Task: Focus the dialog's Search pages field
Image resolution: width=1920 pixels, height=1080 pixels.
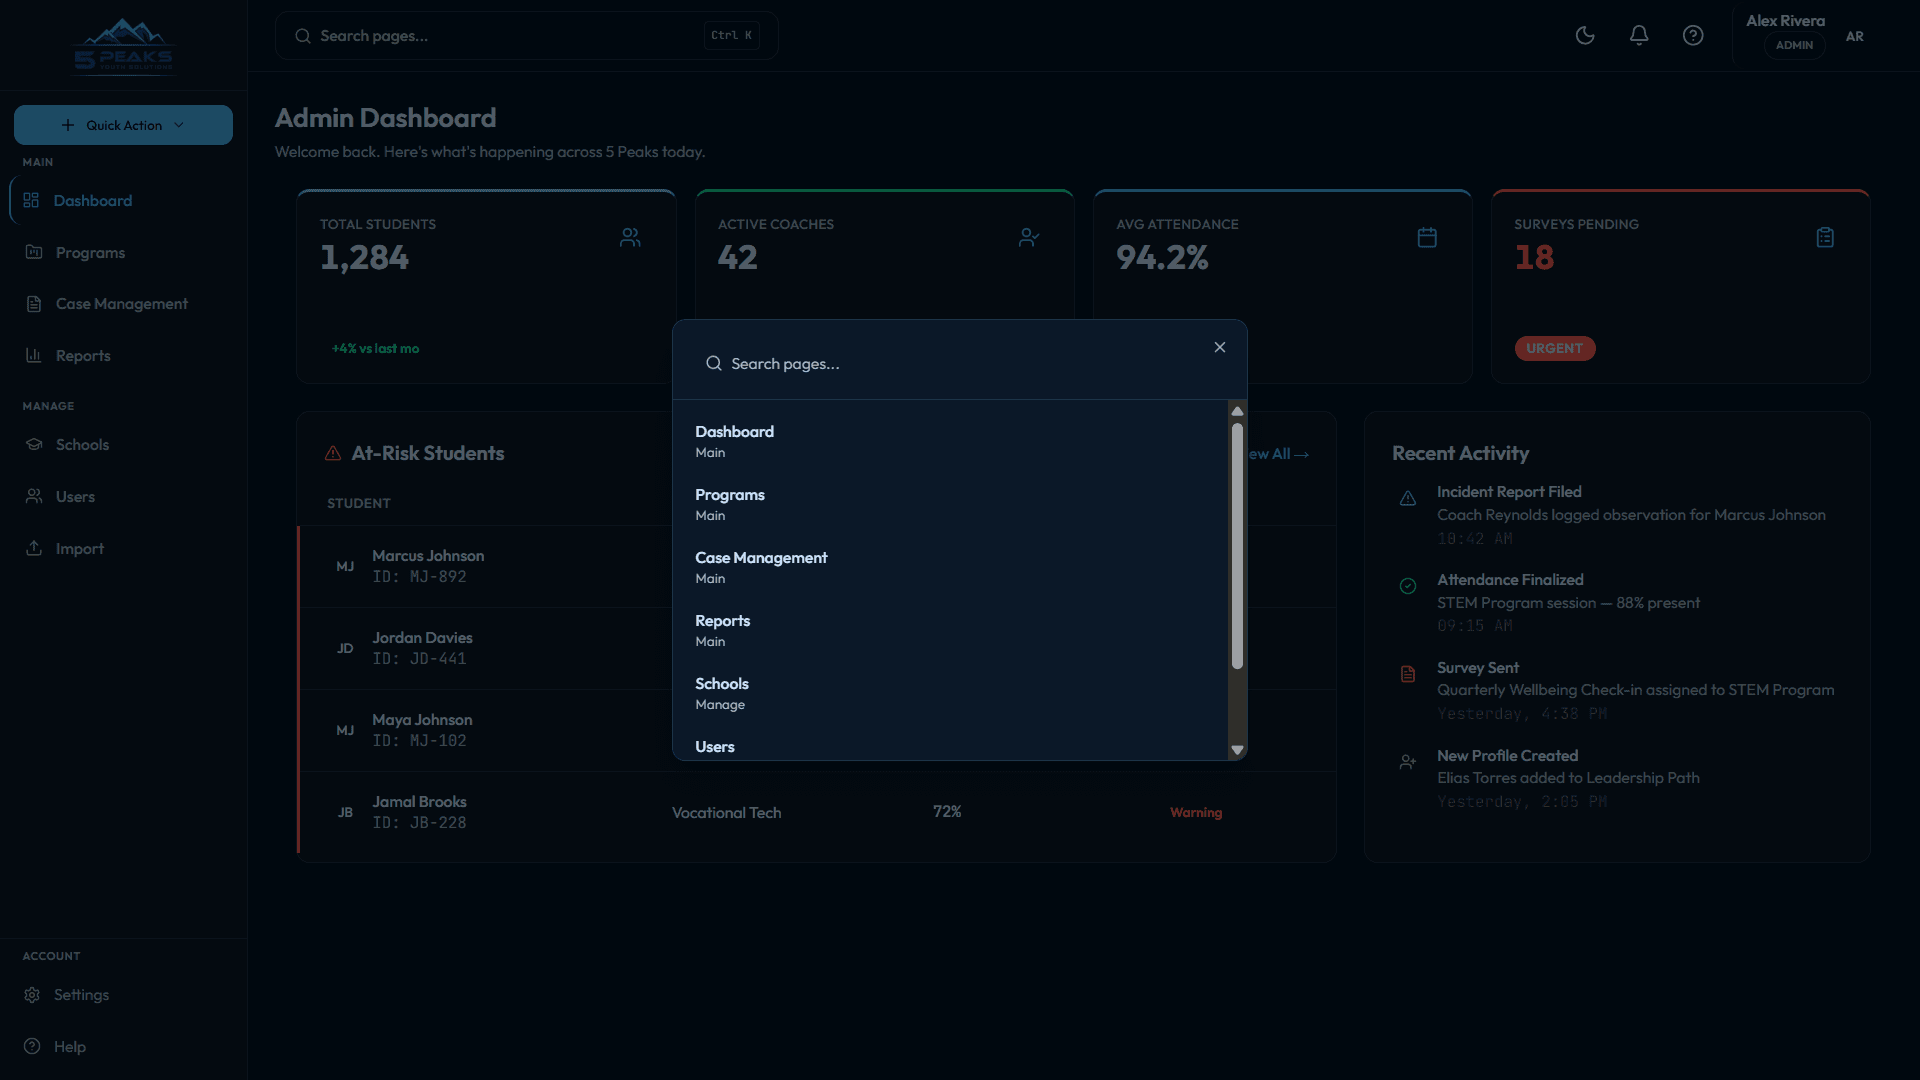Action: (x=950, y=364)
